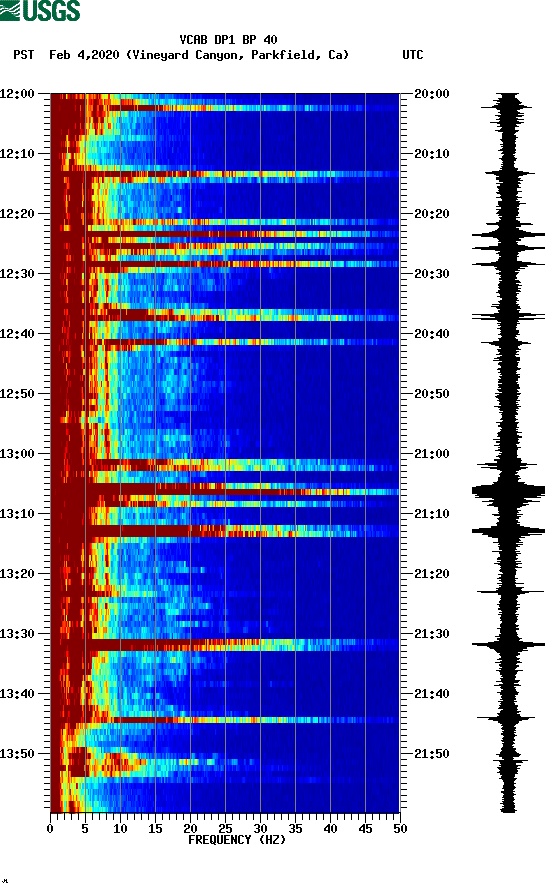Click the '12:00' PST time label

[18, 93]
